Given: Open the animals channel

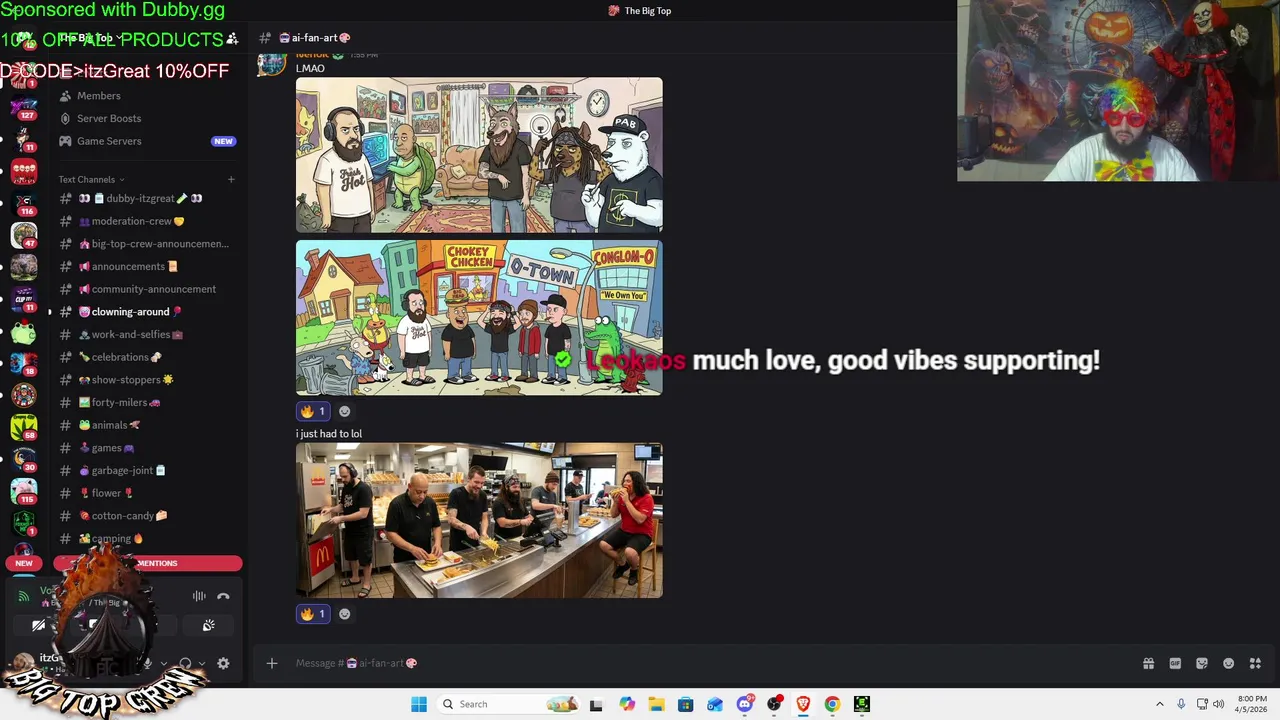Looking at the screenshot, I should [146, 425].
